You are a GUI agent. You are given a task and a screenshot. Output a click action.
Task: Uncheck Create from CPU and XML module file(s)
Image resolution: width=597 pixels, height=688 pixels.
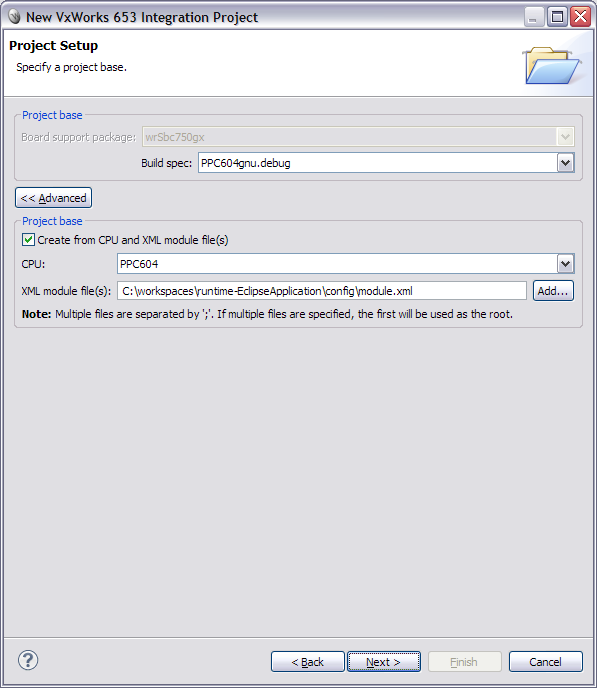[x=28, y=240]
